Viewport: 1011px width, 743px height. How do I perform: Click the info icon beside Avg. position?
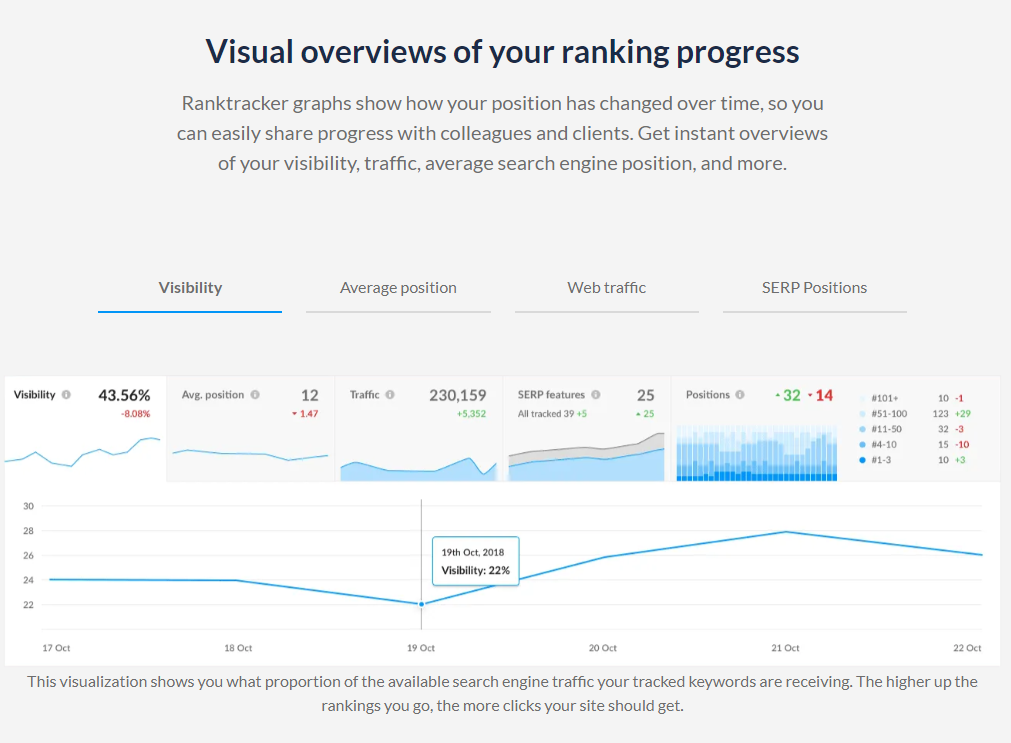(255, 395)
